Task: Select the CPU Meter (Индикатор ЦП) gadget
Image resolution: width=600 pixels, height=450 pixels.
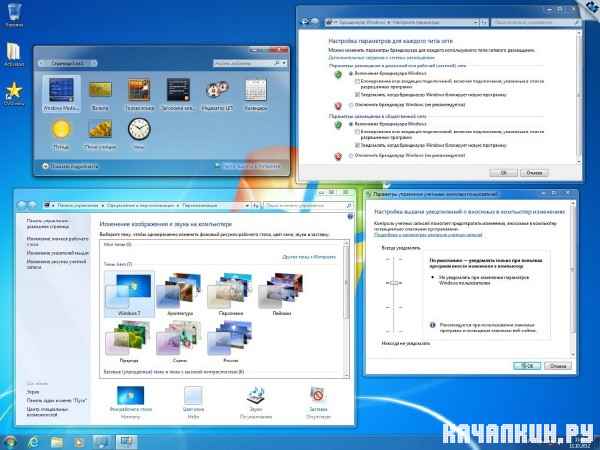Action: [x=217, y=94]
